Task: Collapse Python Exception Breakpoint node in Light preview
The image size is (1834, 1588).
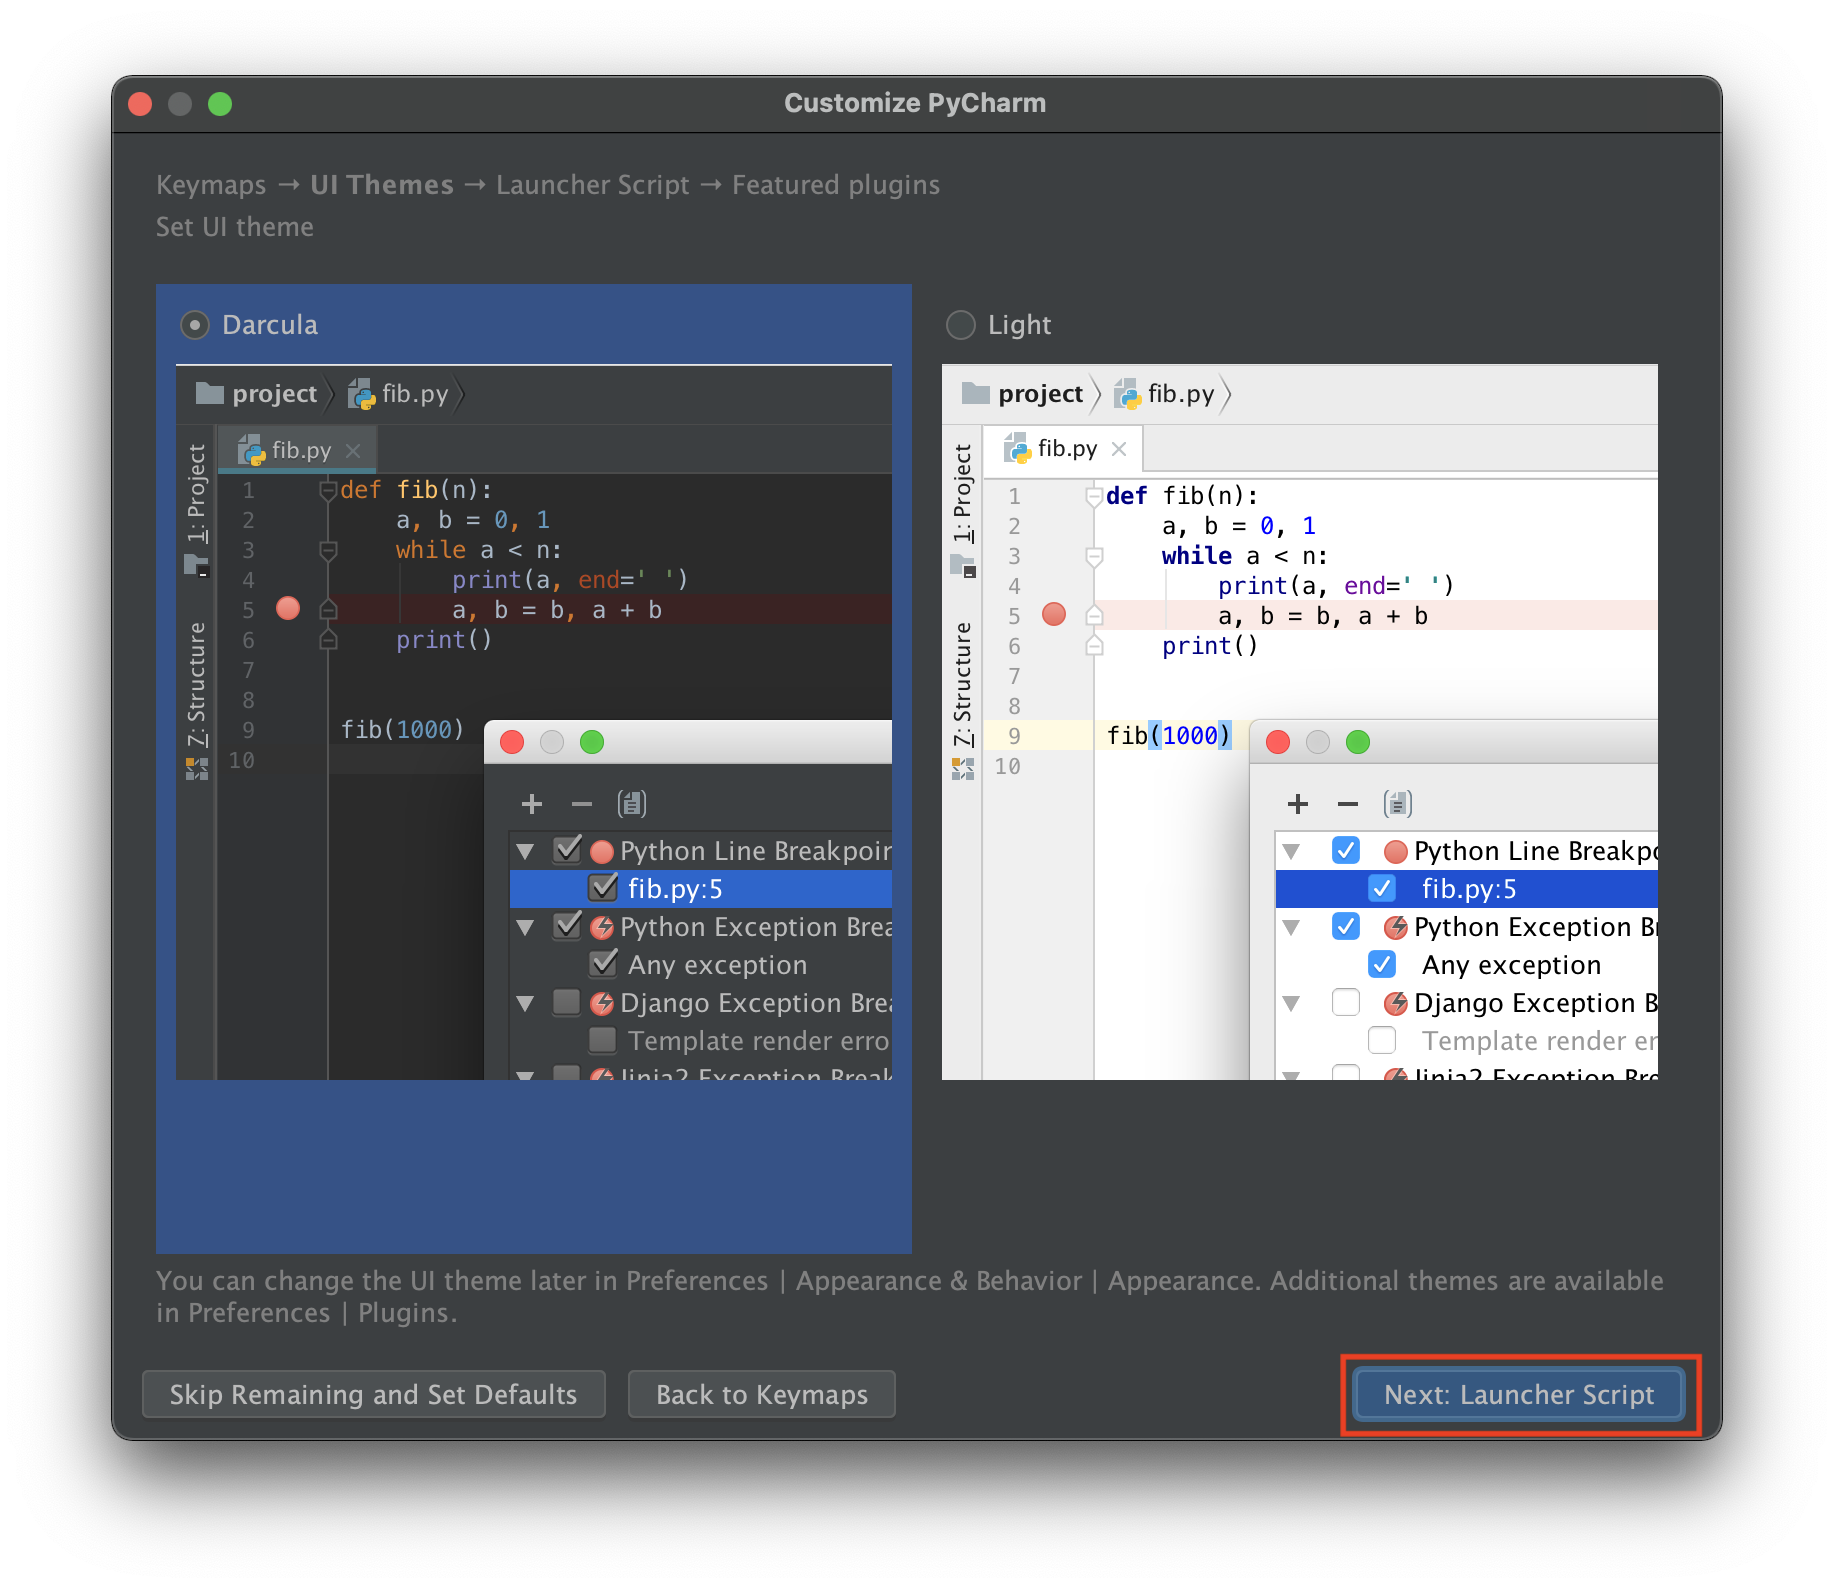Action: [1291, 928]
